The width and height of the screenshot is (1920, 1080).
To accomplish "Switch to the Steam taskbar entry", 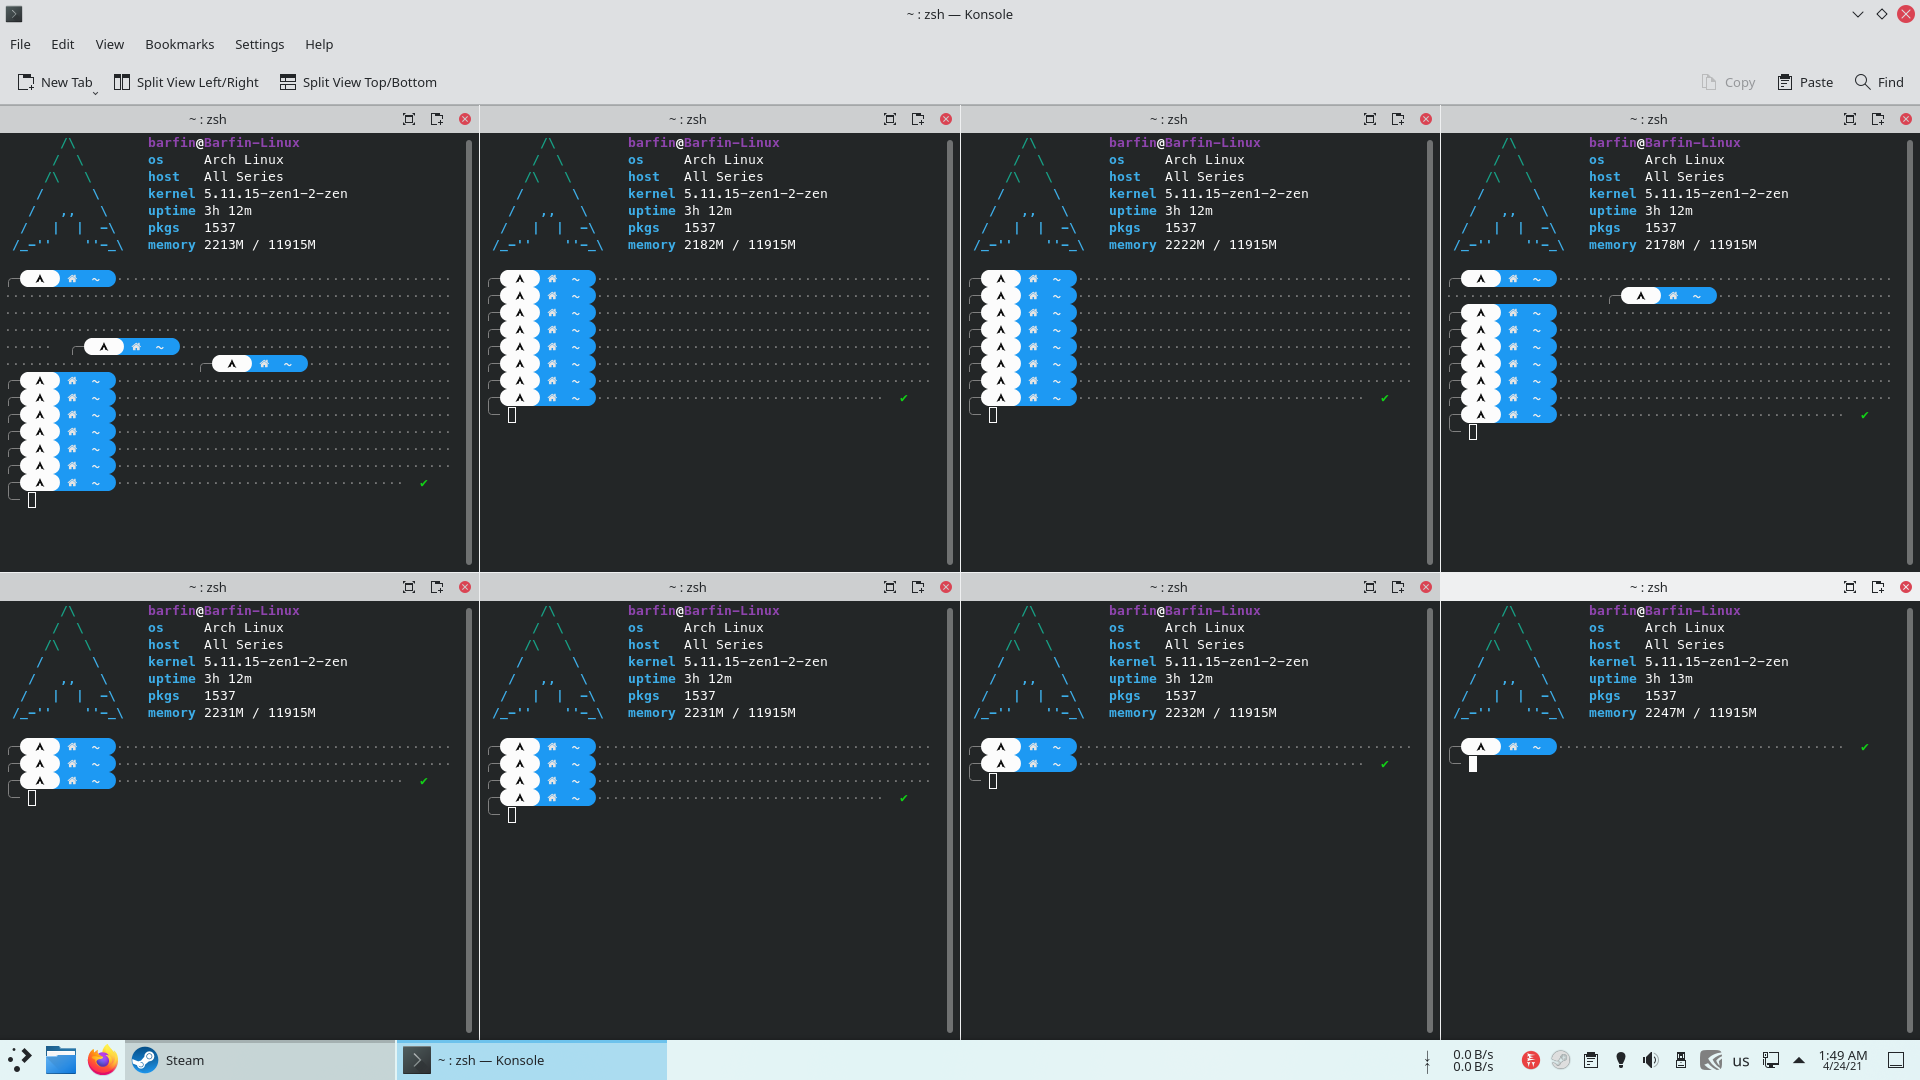I will tap(261, 1060).
